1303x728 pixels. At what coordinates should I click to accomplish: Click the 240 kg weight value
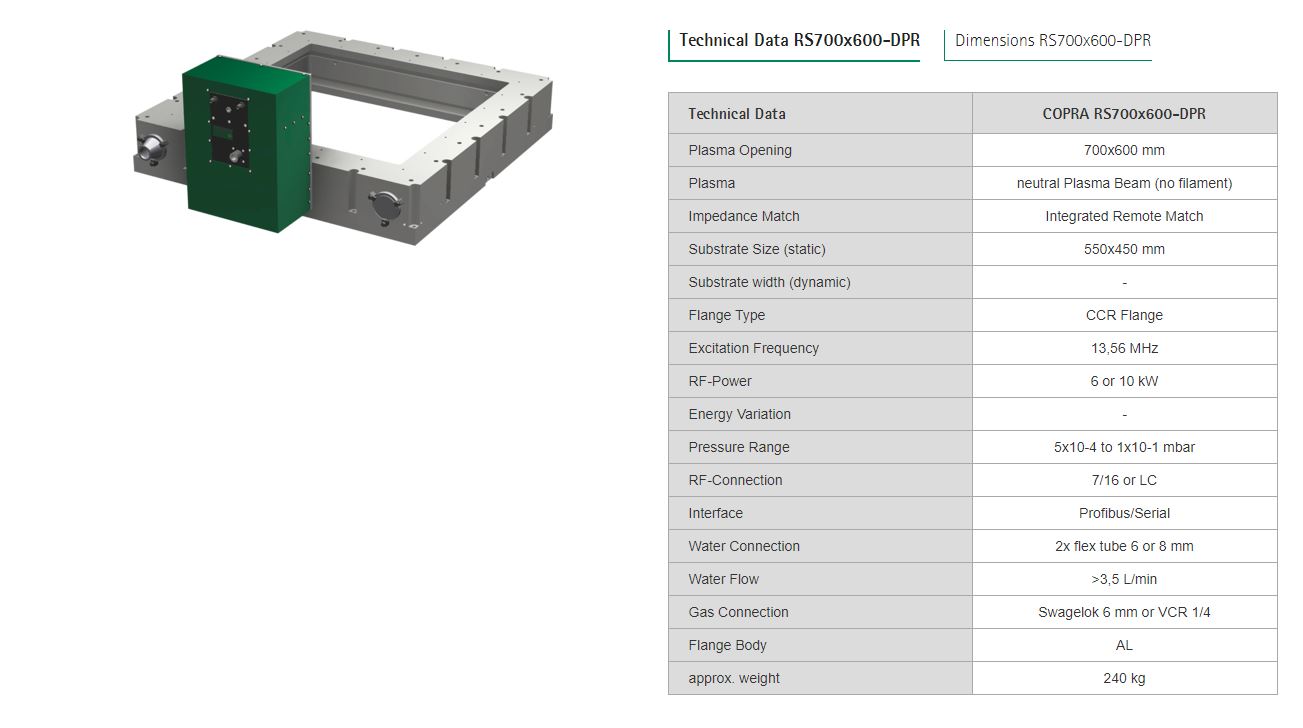coord(1124,678)
